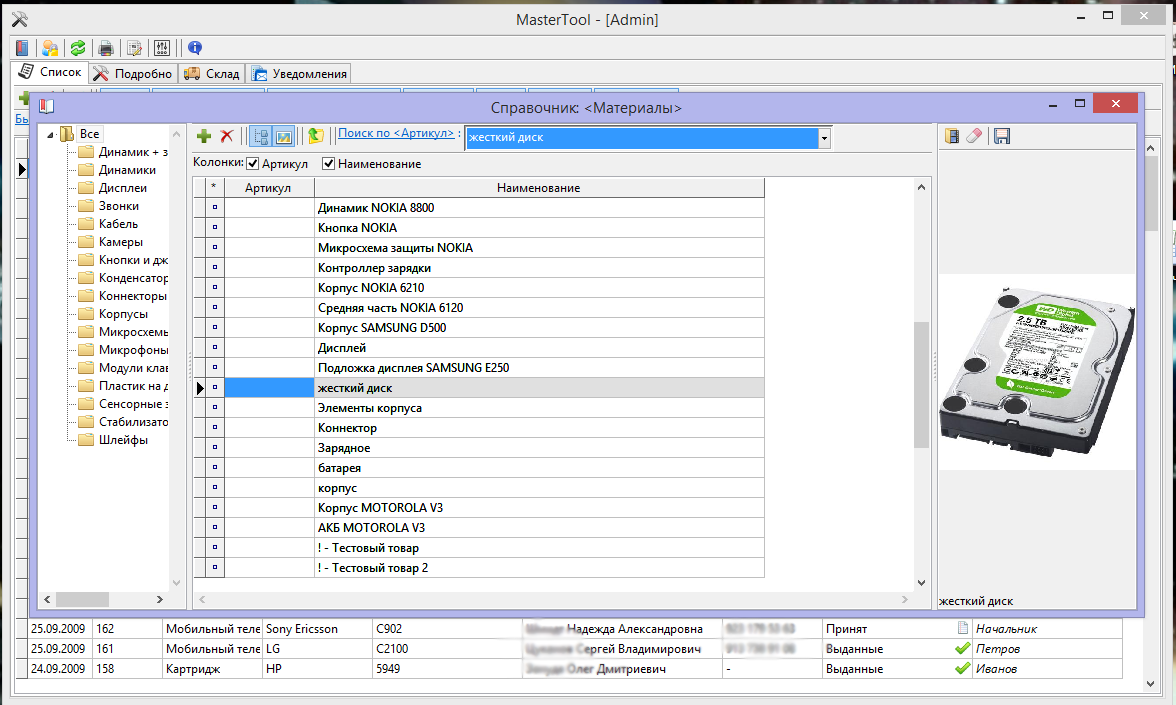
Task: Toggle the image preview panel button
Action: click(x=284, y=136)
